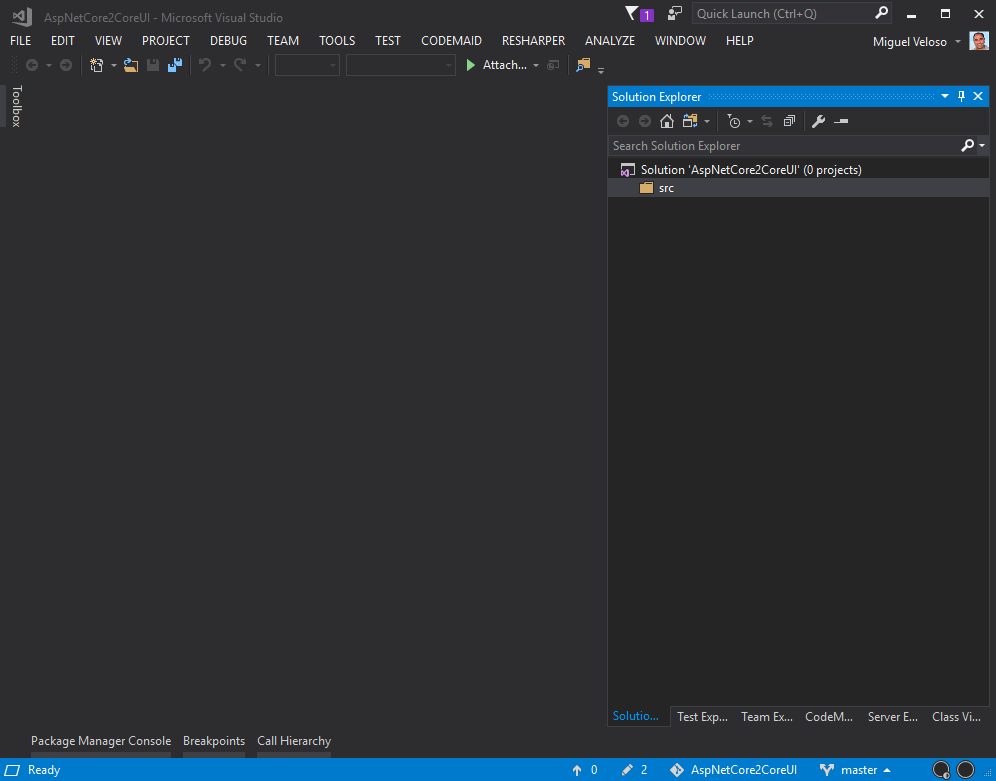996x781 pixels.
Task: Click the Navigate Backward toolbar icon
Action: point(32,65)
